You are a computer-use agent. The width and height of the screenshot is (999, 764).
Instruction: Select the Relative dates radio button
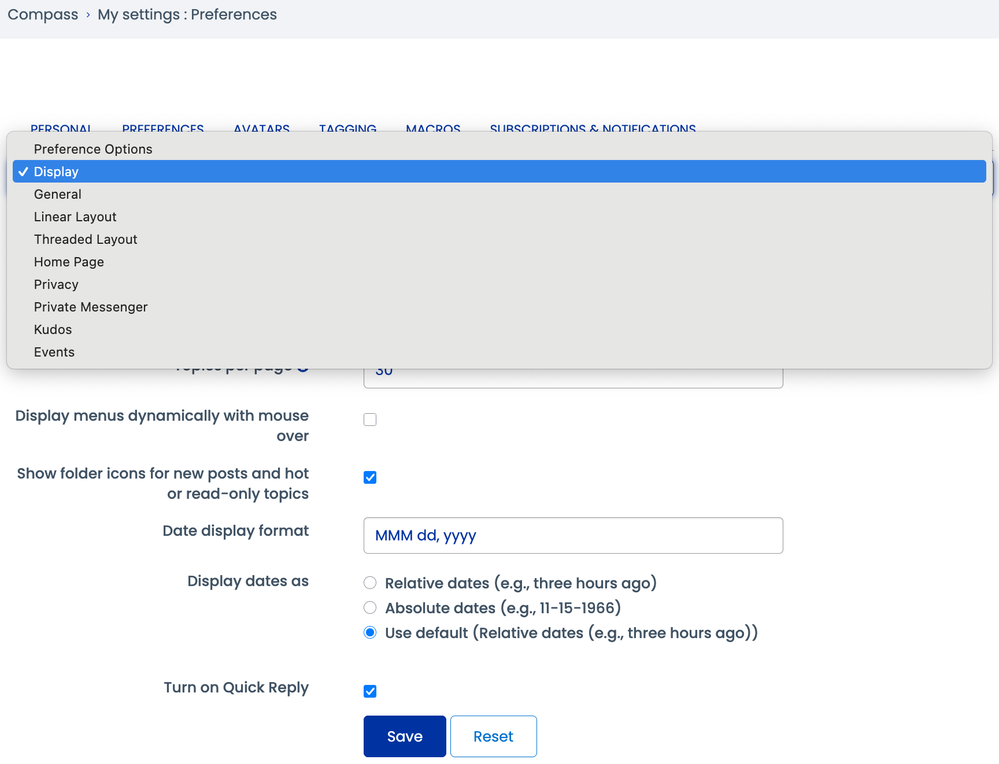pyautogui.click(x=370, y=583)
